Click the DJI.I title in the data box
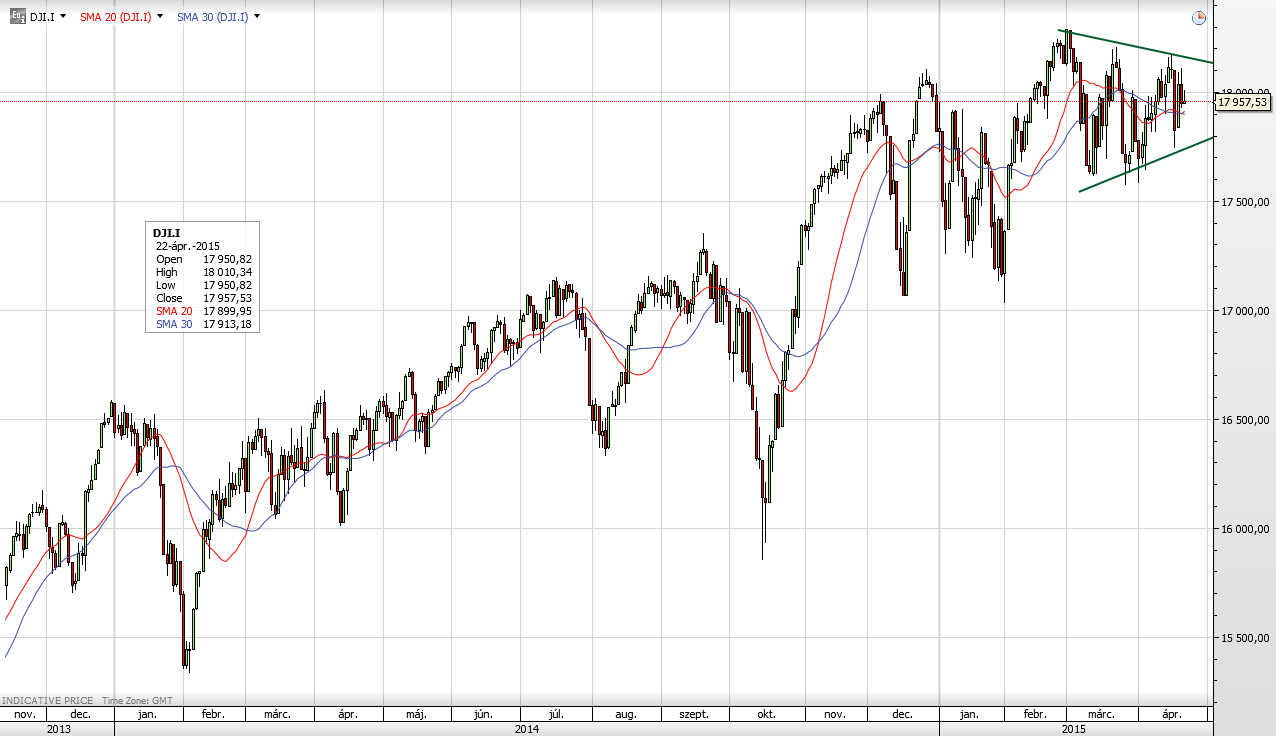 167,232
